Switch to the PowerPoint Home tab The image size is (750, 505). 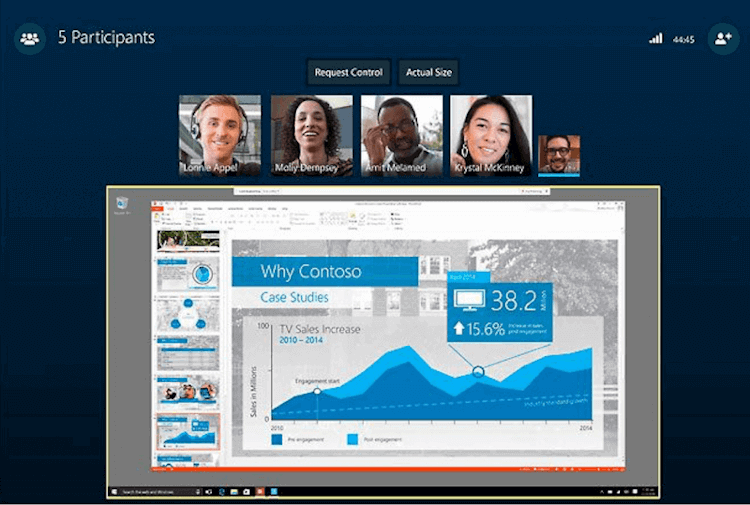[171, 209]
